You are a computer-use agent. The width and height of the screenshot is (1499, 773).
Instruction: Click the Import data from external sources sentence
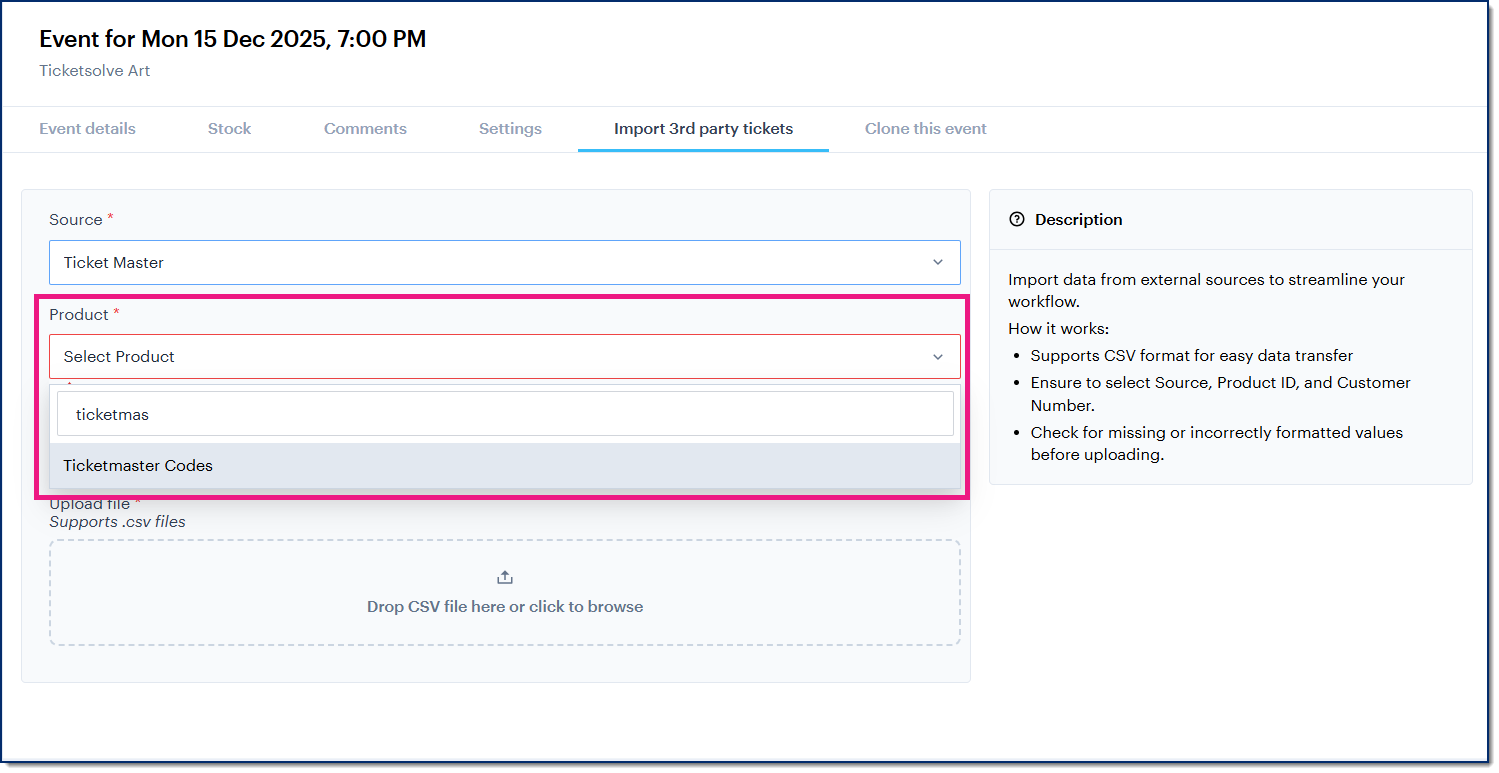click(1206, 291)
